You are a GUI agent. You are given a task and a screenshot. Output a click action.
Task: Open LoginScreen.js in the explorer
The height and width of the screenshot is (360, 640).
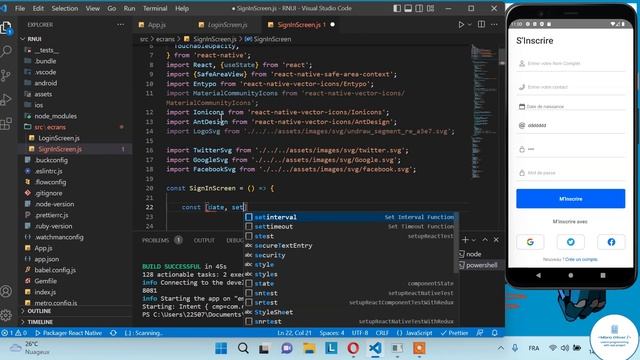point(59,138)
